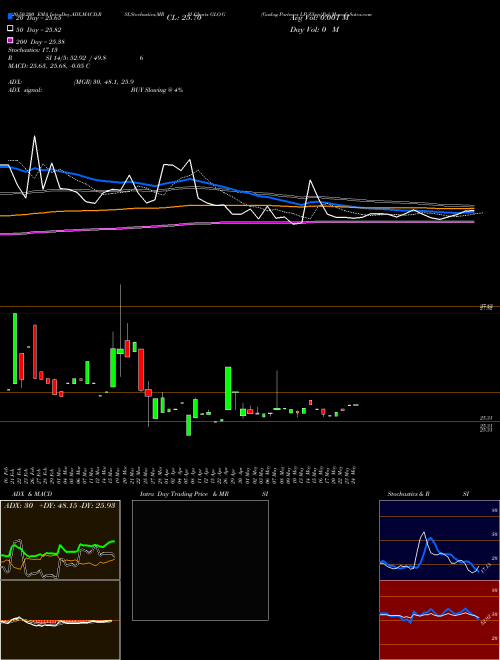Click the red RSI chart panel

pos(439,620)
